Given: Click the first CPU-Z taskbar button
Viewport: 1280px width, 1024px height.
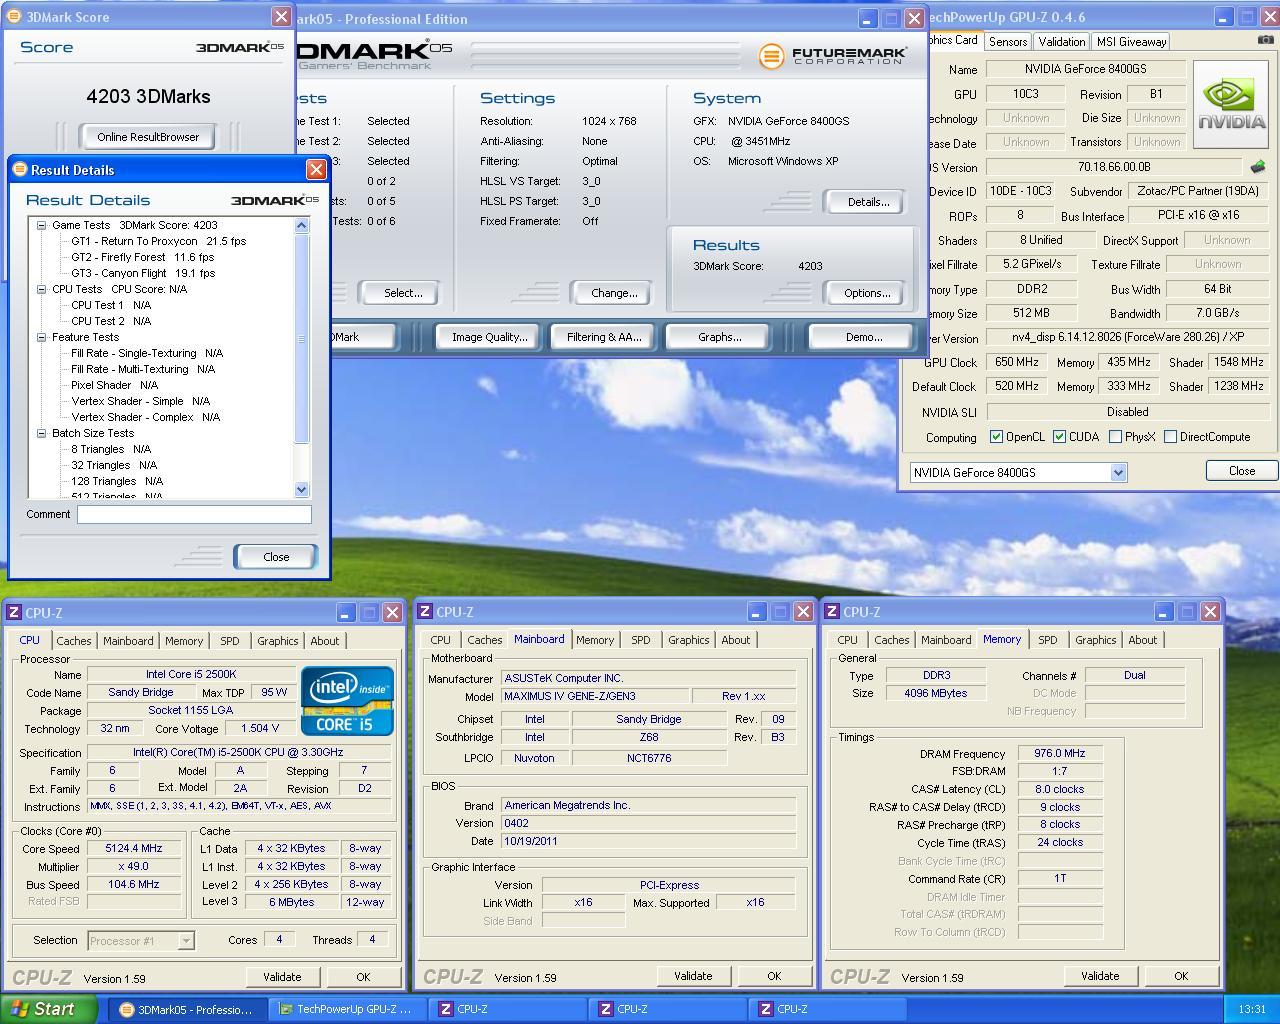Looking at the screenshot, I should [x=508, y=1010].
